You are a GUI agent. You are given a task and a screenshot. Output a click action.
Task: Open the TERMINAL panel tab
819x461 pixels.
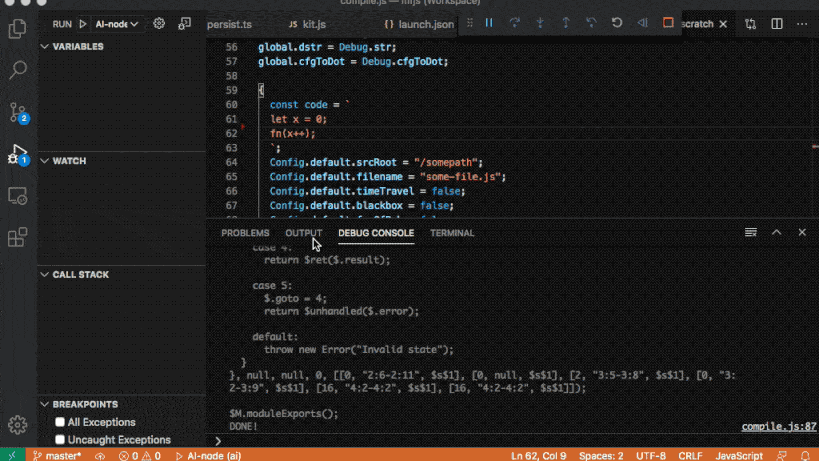pos(452,233)
